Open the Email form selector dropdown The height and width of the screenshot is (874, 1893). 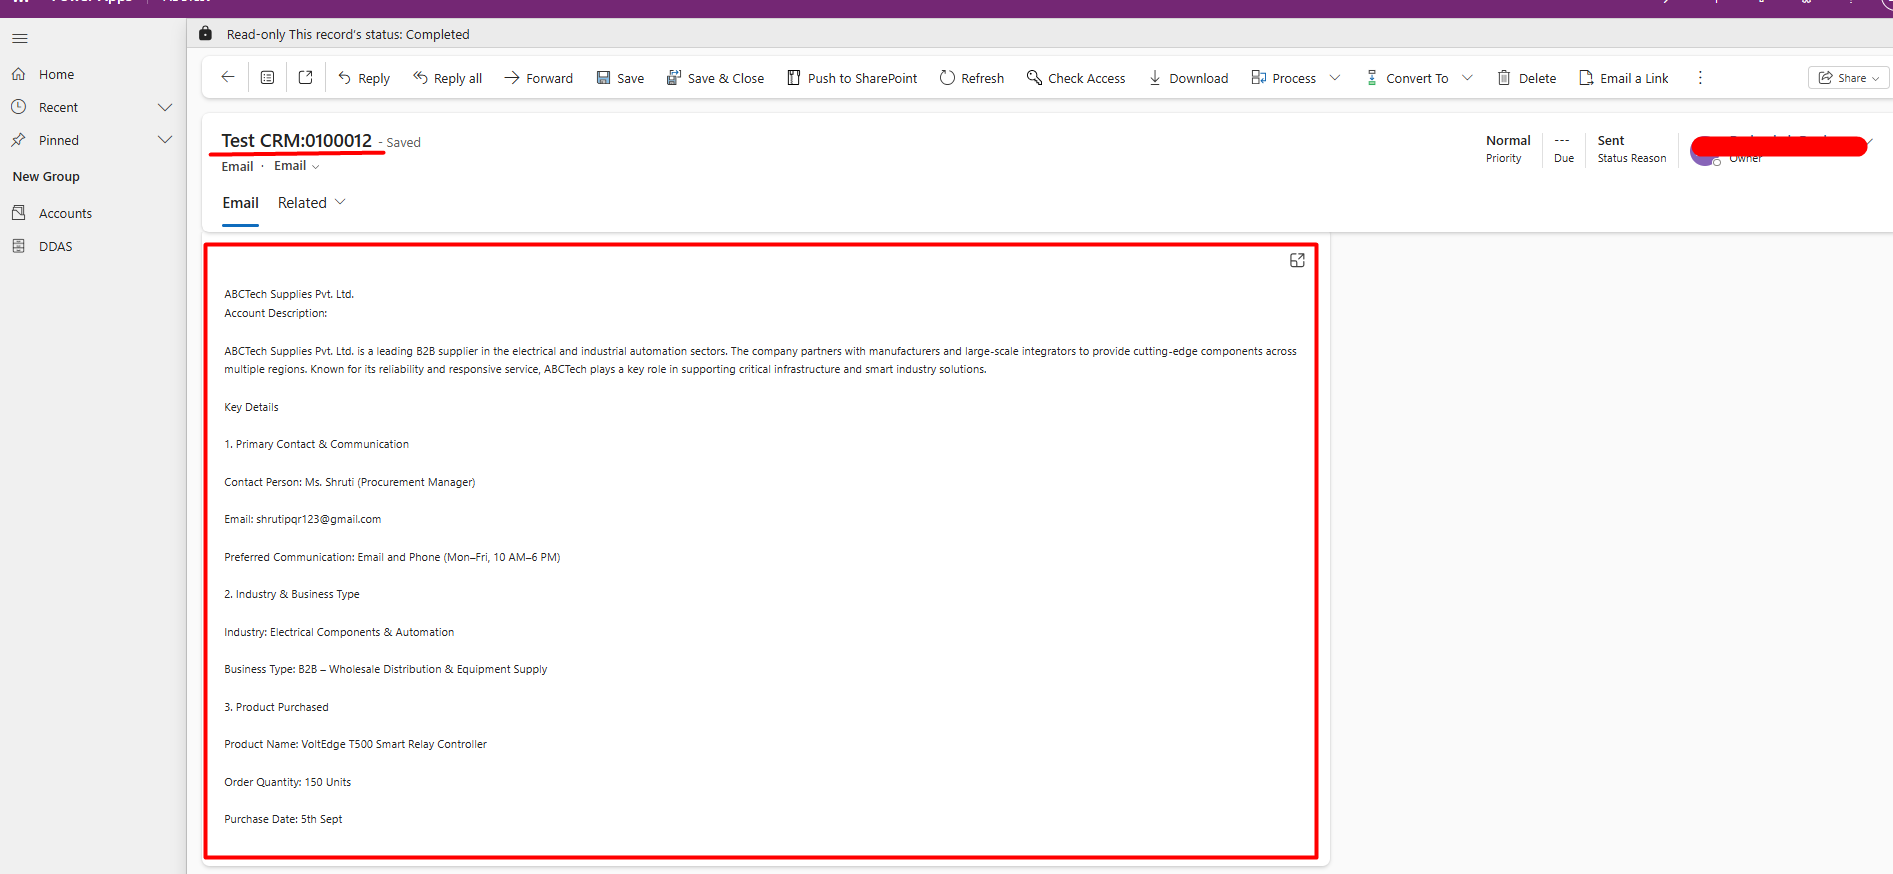click(x=297, y=166)
